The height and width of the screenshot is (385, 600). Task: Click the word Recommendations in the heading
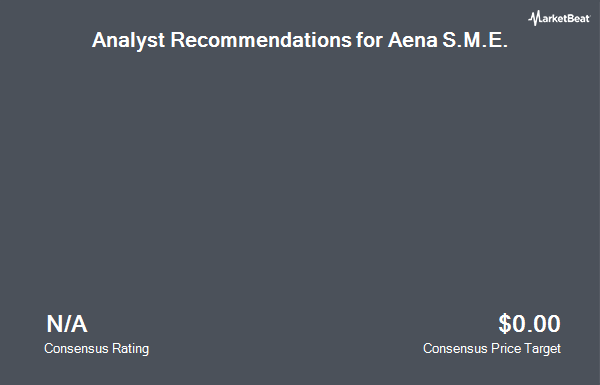(261, 39)
